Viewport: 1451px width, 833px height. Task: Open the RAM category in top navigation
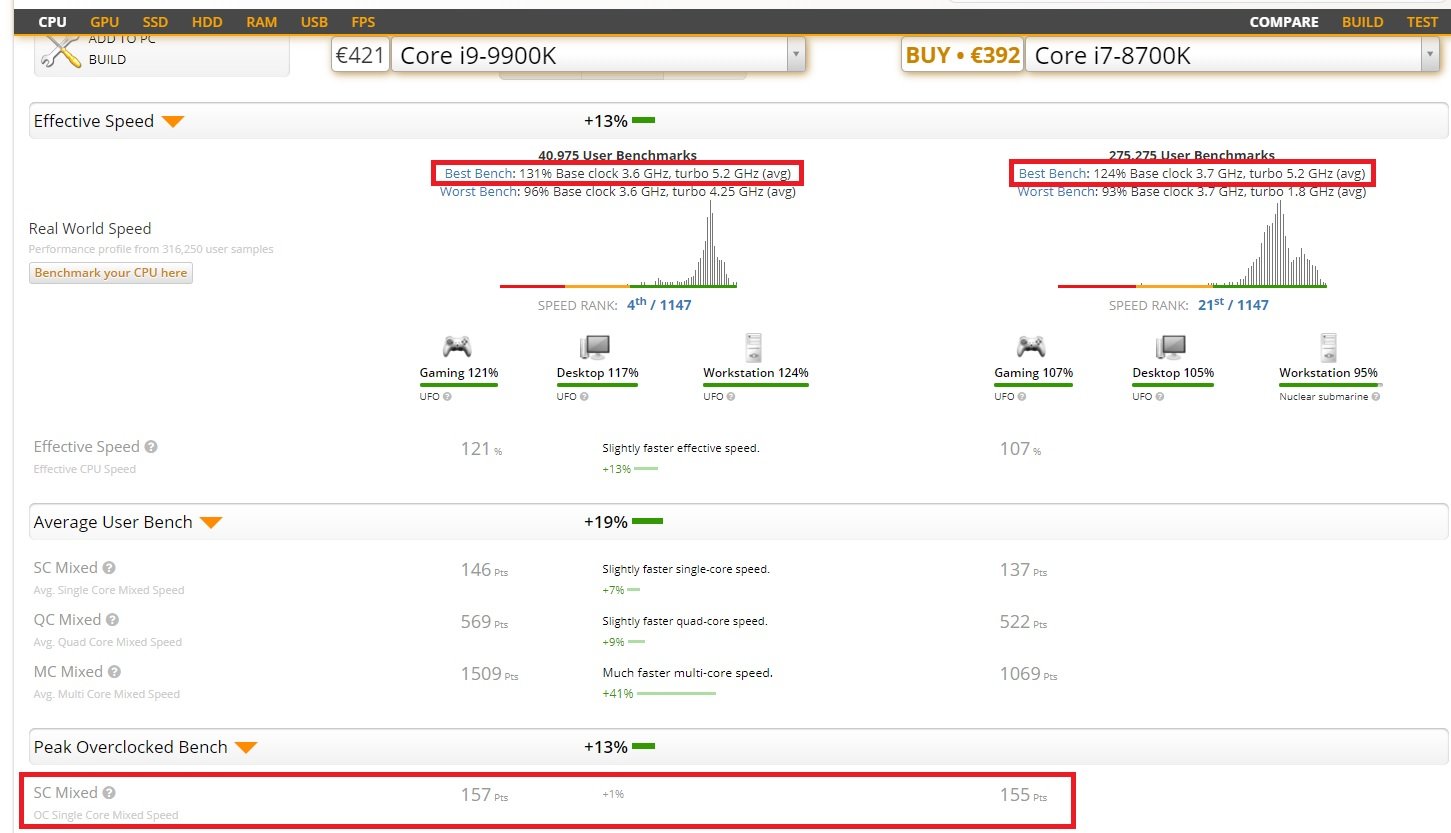point(261,22)
